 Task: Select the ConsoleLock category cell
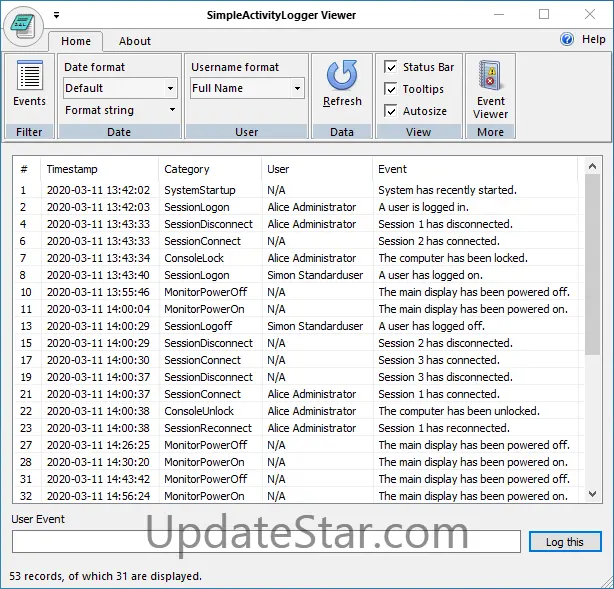tap(194, 258)
